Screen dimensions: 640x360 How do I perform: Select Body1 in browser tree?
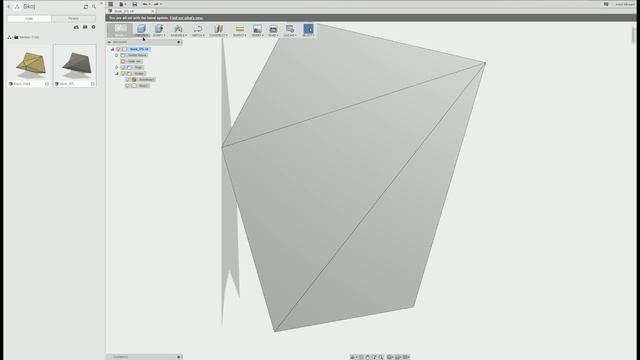(x=143, y=86)
